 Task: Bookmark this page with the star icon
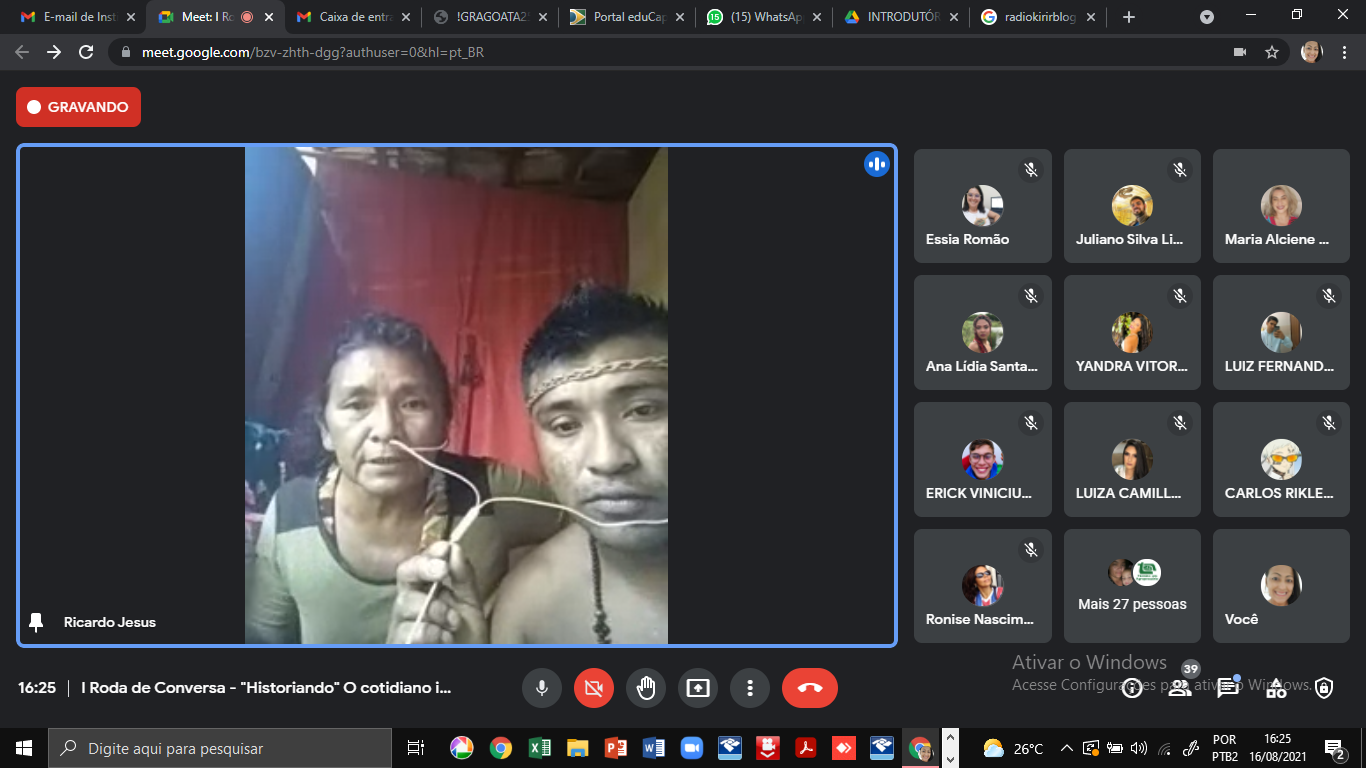(x=1272, y=52)
